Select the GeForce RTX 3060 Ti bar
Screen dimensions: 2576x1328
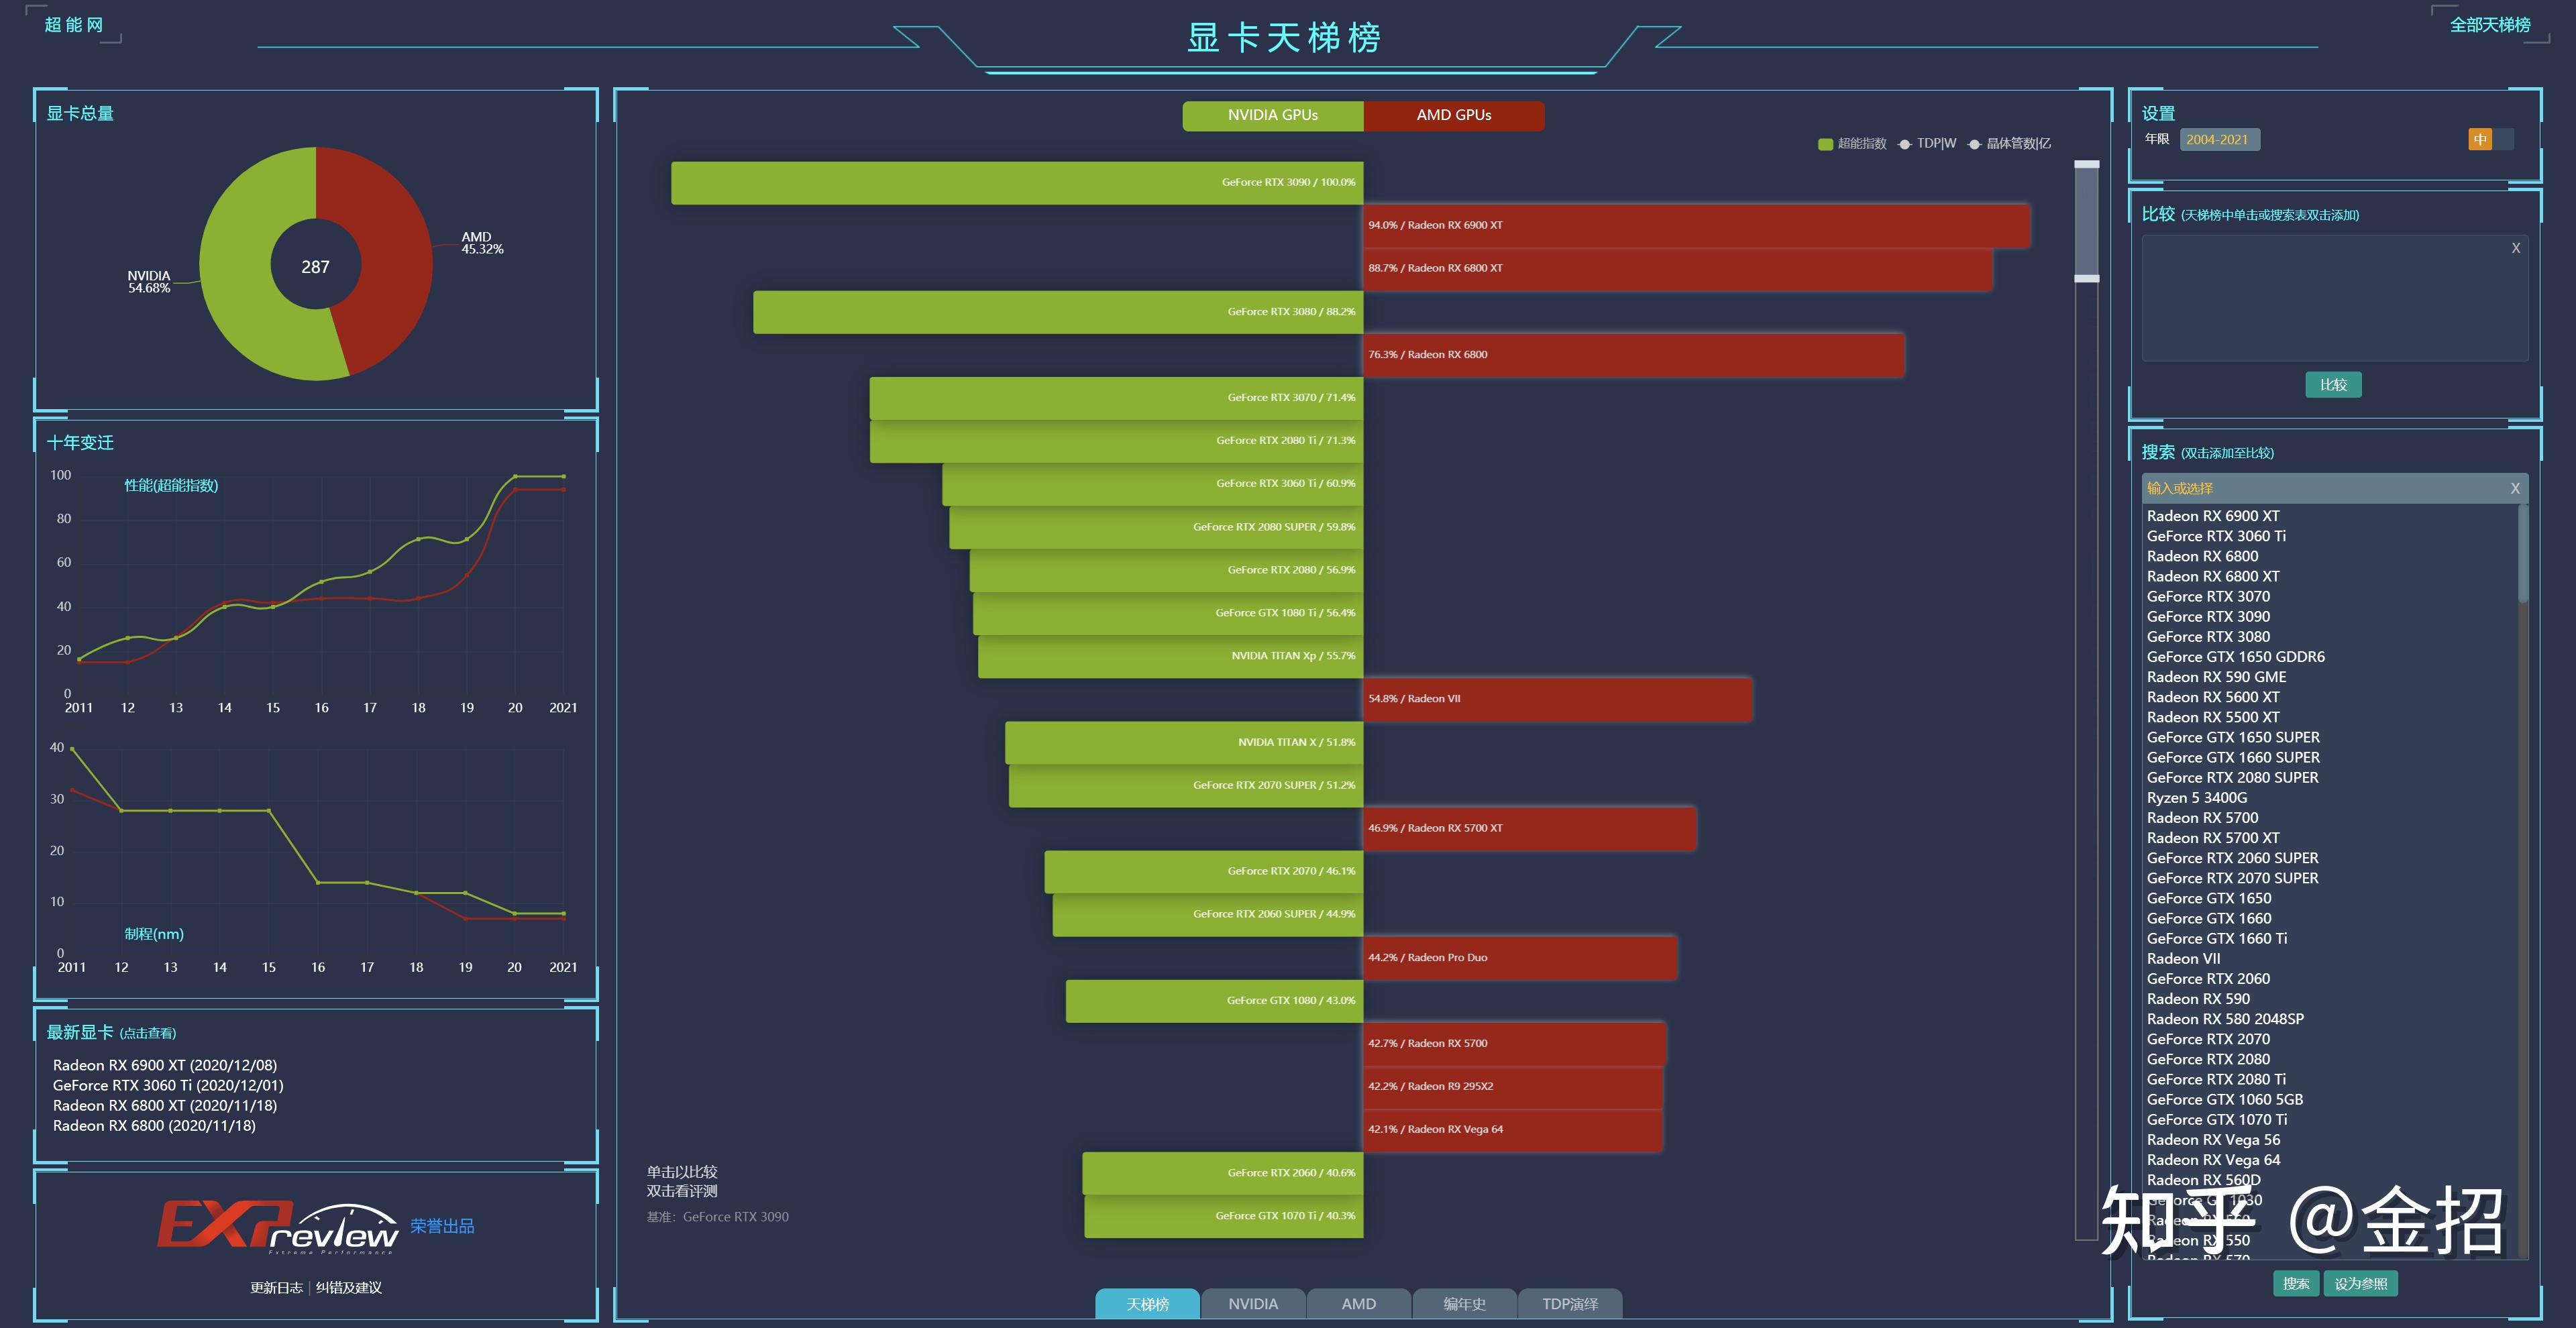tap(1152, 484)
